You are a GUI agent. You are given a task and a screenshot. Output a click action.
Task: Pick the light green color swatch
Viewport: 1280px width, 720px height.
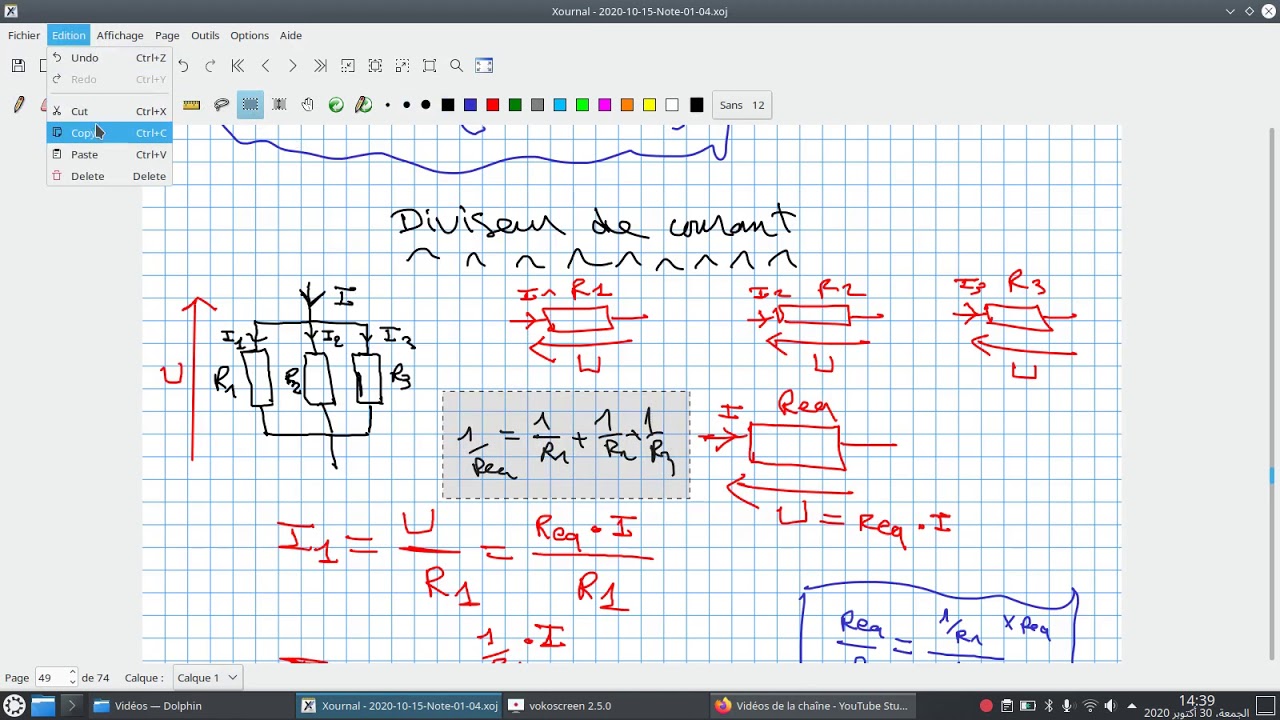coord(582,105)
